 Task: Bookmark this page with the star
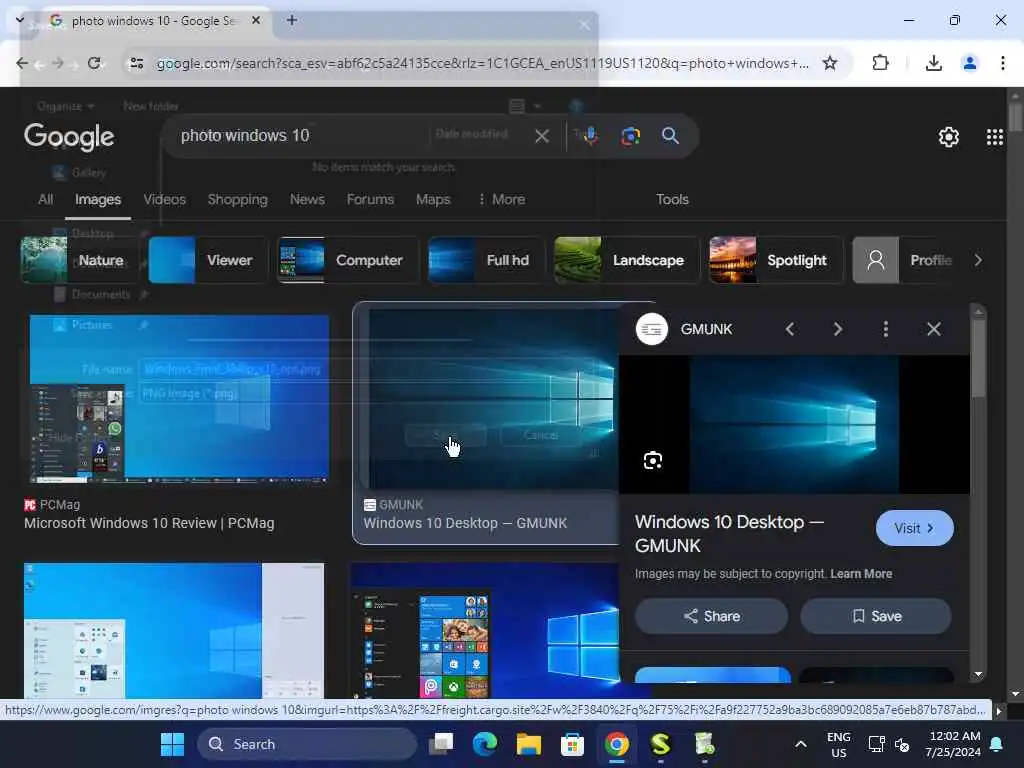(x=829, y=63)
